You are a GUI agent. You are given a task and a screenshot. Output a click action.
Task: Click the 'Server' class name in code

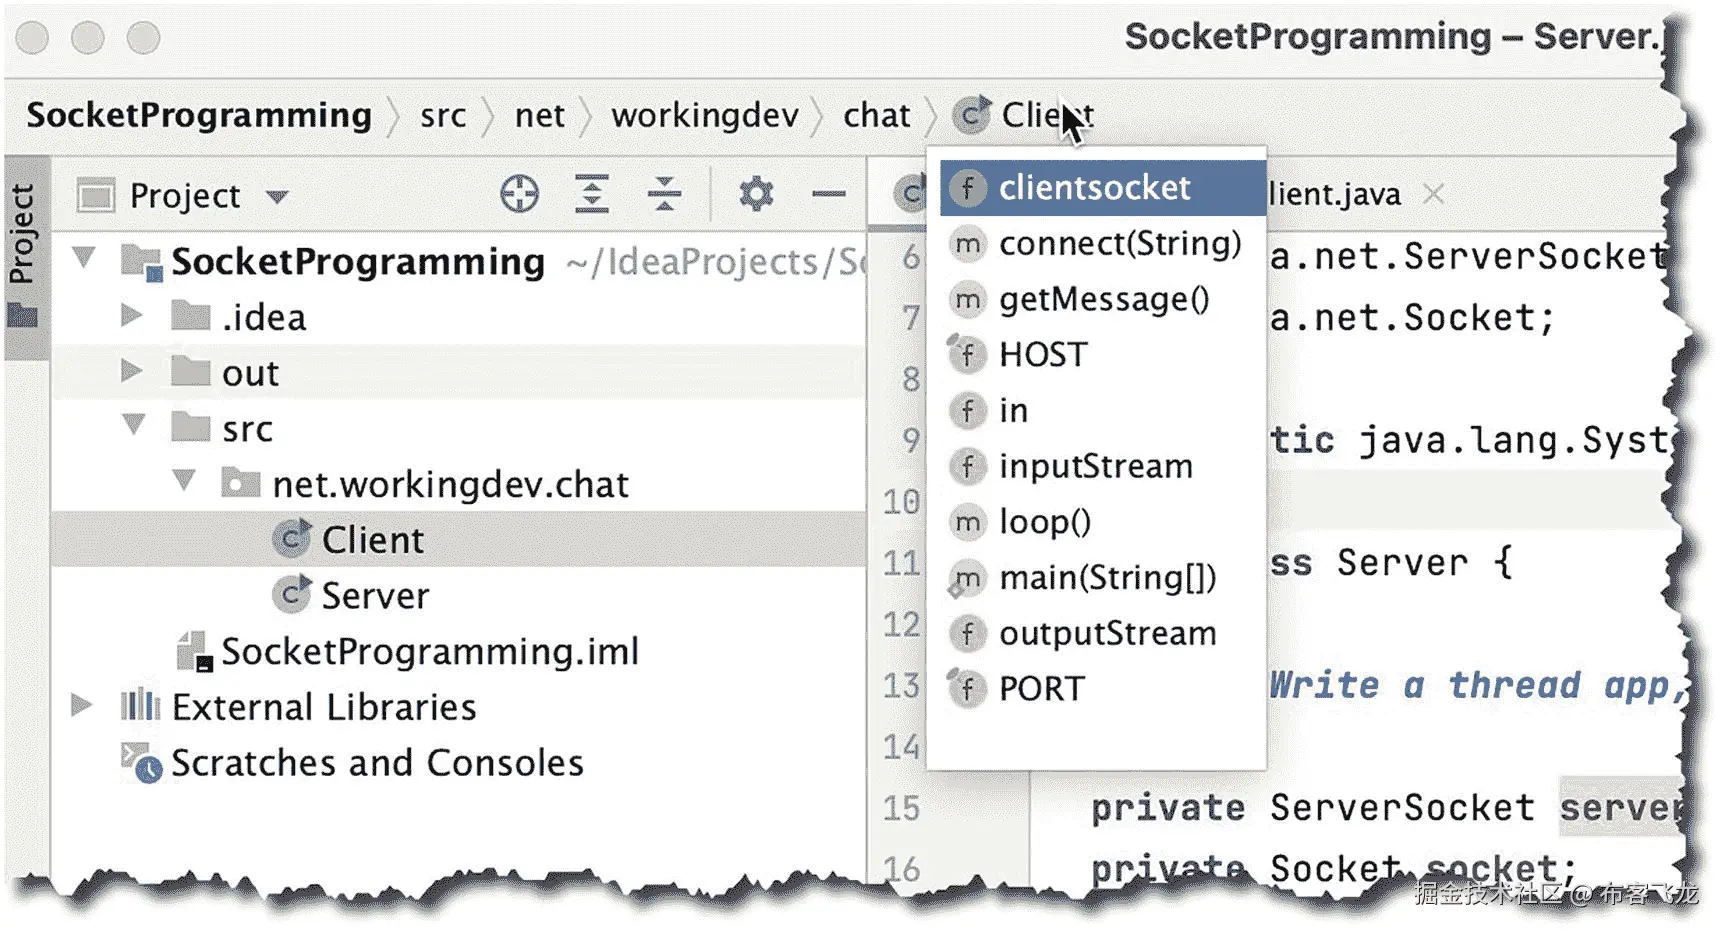(x=1402, y=563)
